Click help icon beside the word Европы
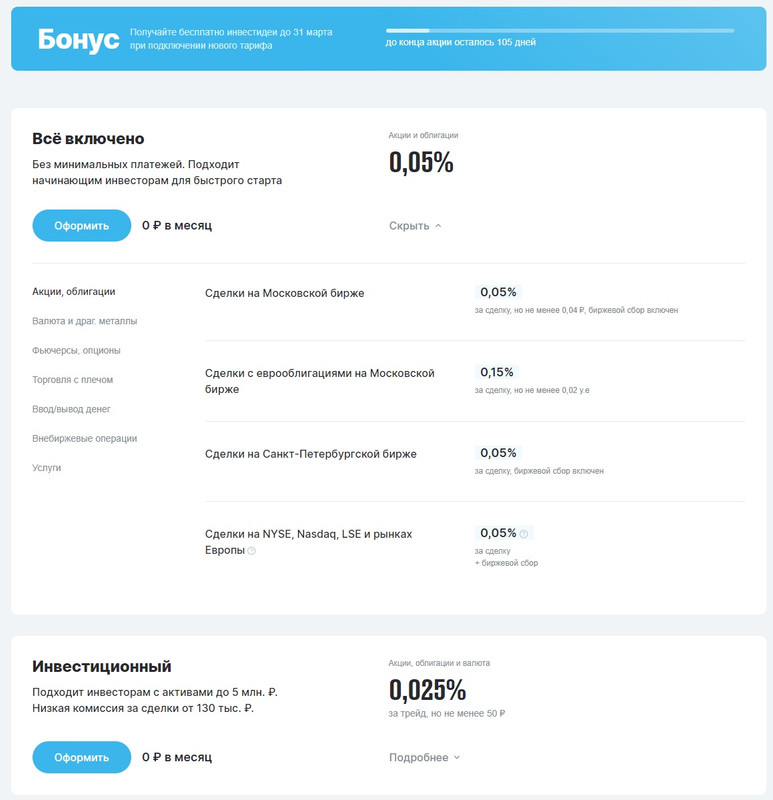This screenshot has width=773, height=800. tap(251, 551)
